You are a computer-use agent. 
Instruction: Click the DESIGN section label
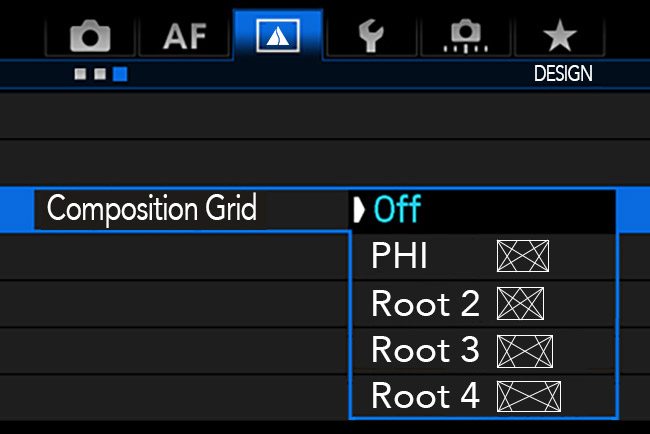(x=563, y=74)
